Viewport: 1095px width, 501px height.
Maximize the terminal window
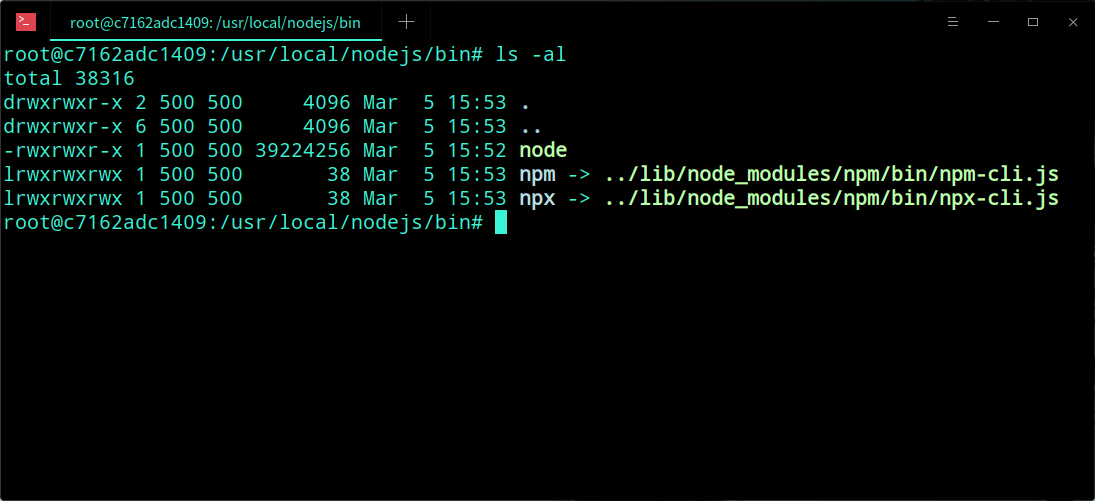click(1033, 21)
